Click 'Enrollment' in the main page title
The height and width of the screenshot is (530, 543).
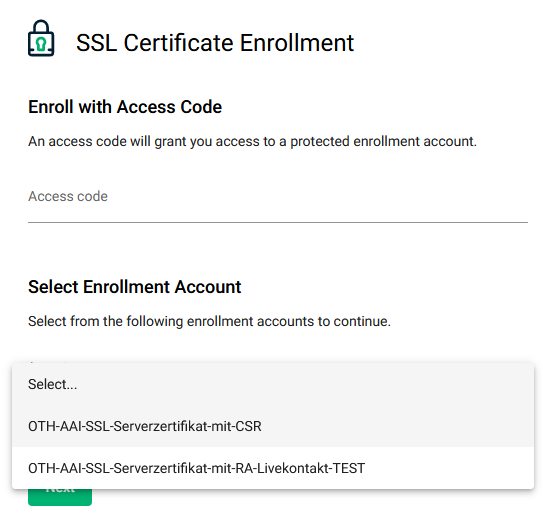(x=297, y=43)
